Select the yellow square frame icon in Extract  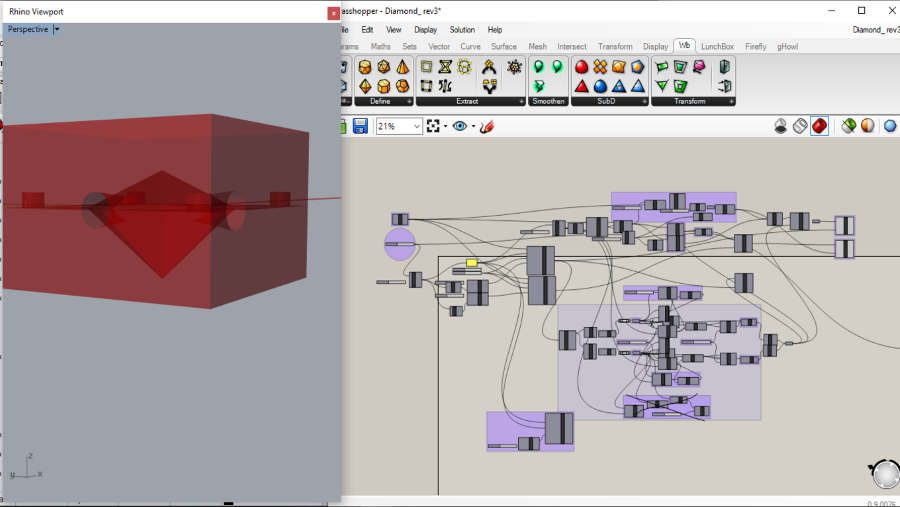pos(426,67)
